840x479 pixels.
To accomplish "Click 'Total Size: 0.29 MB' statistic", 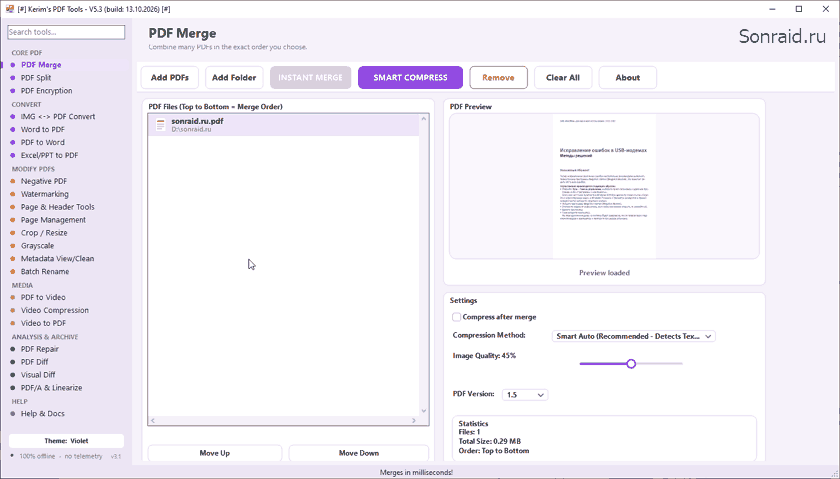I will (x=490, y=441).
